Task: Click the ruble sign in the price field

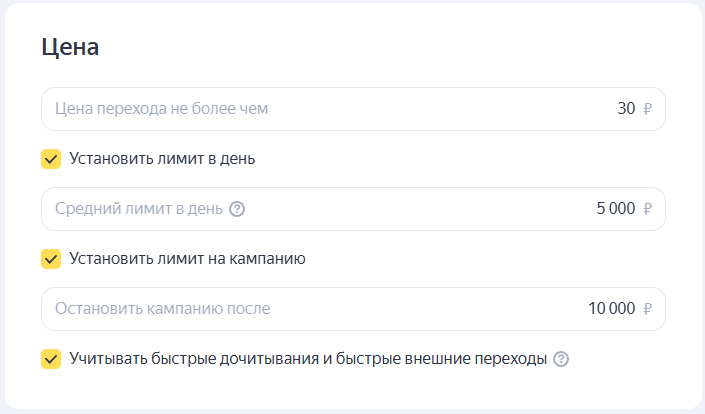Action: click(x=648, y=109)
